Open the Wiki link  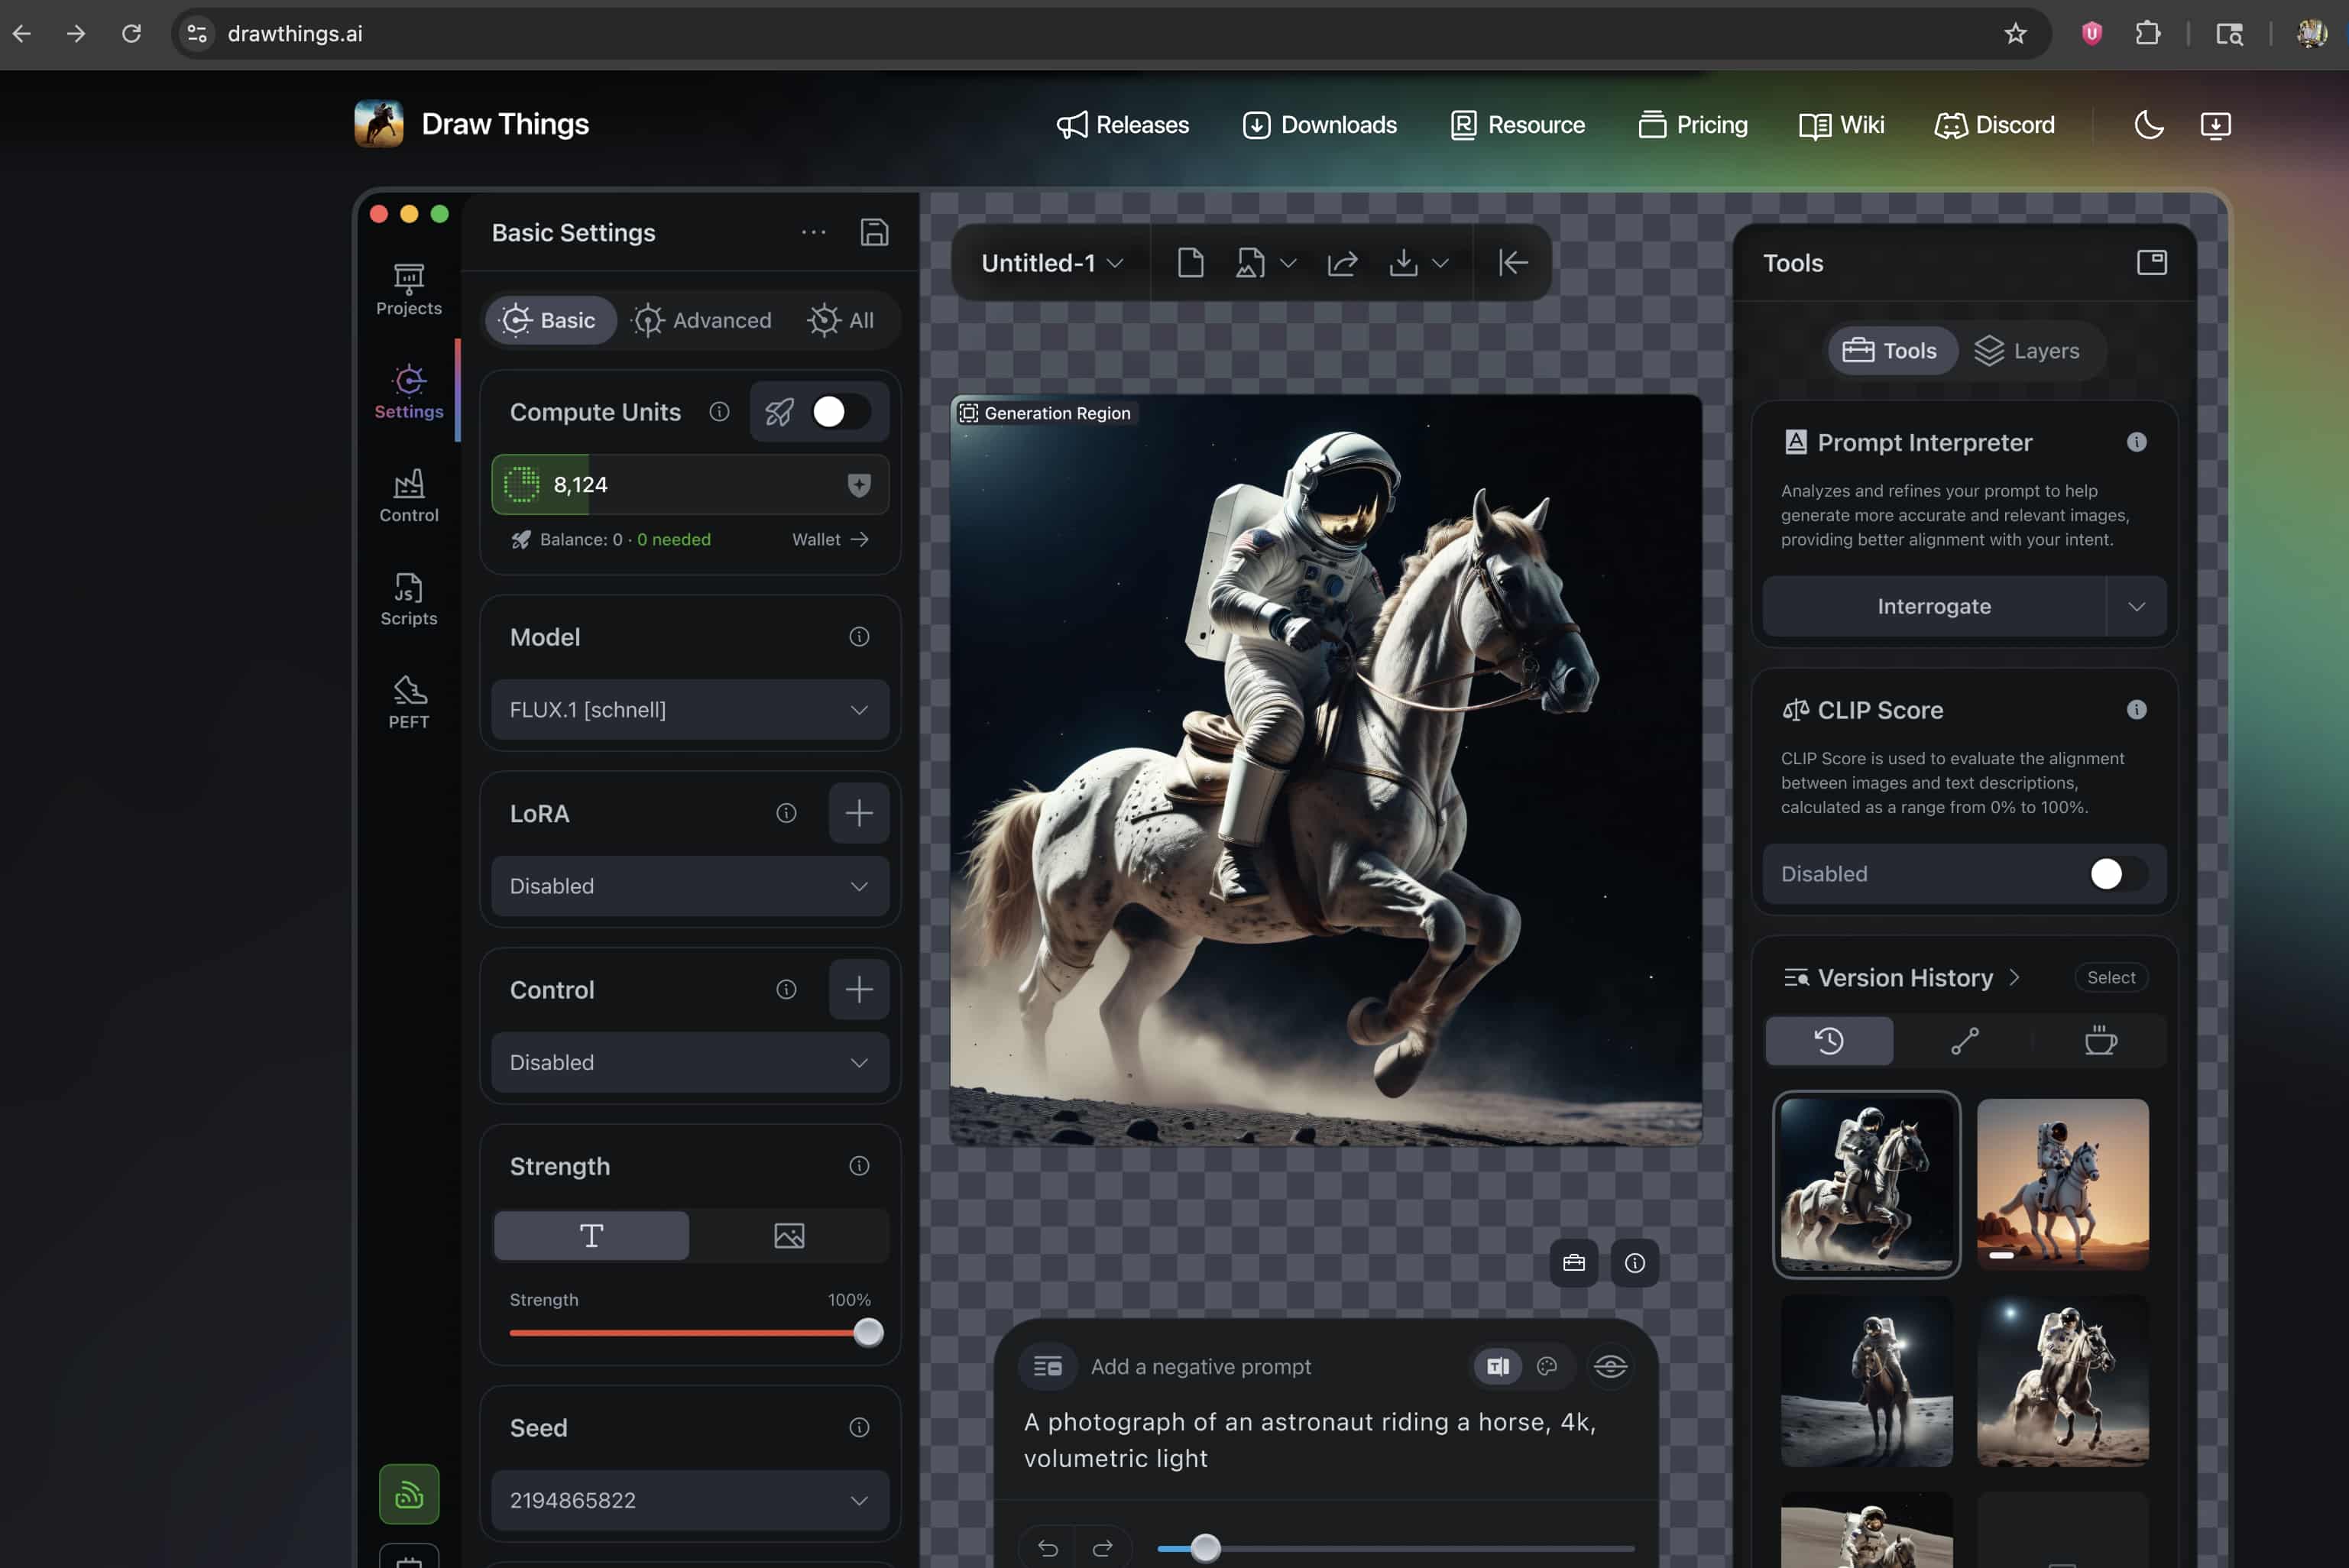pos(1841,125)
